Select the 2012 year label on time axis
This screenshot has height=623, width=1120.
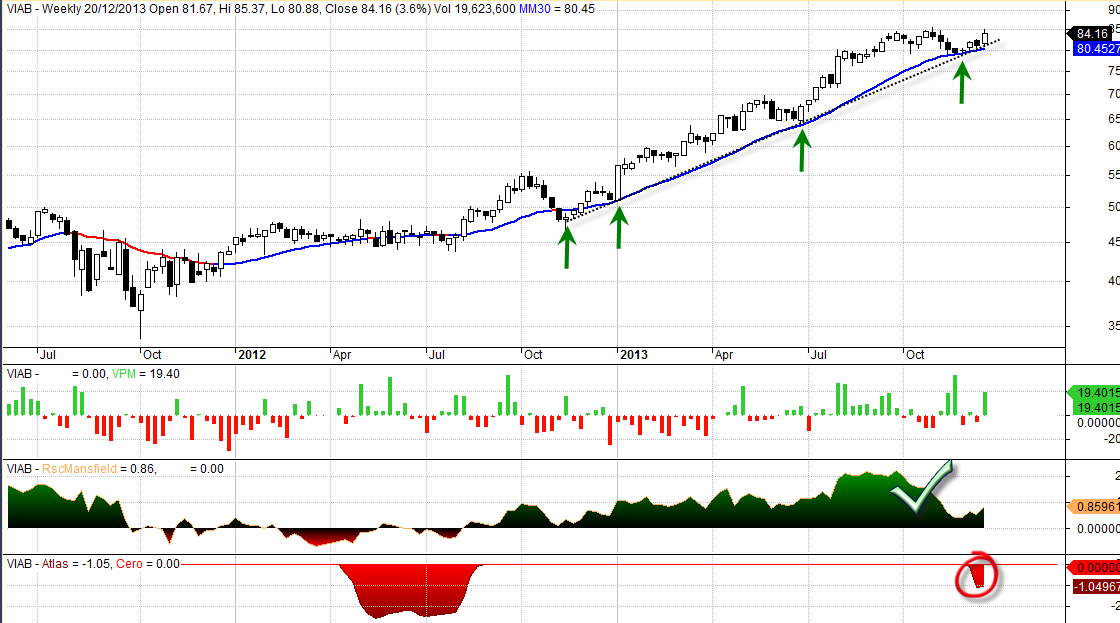251,354
